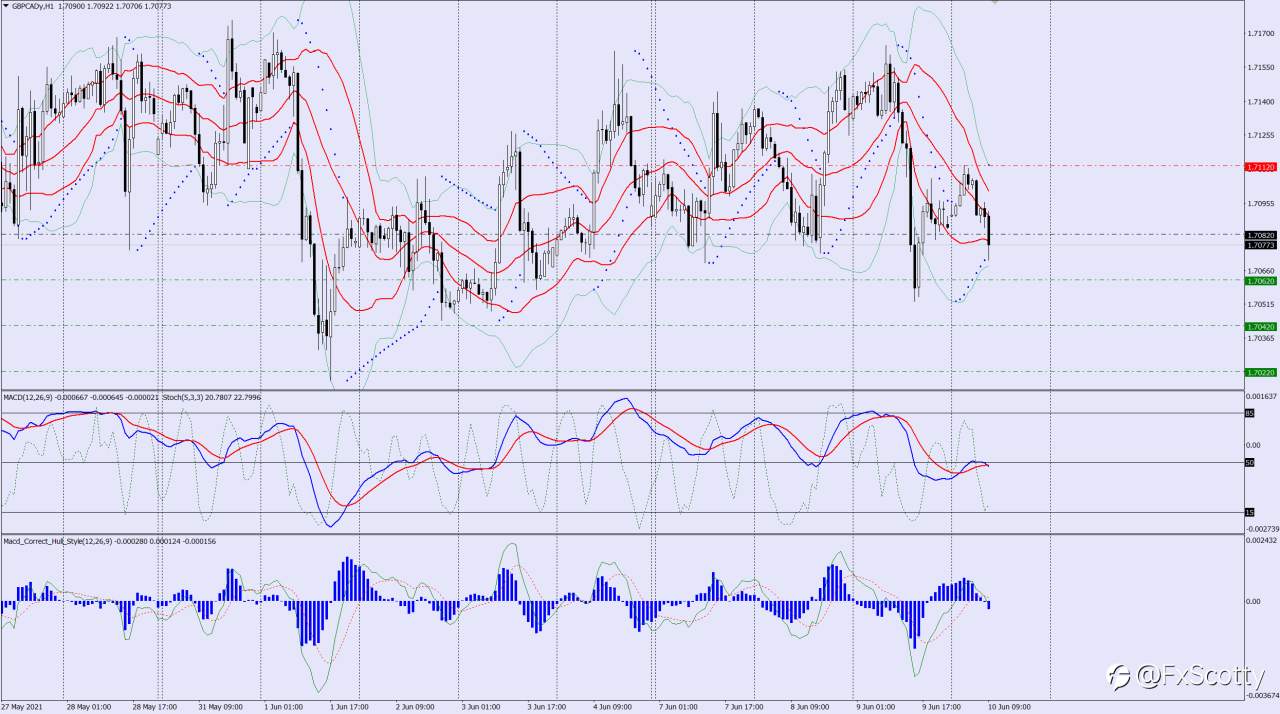Click the 1 Jun 01:00 time label
This screenshot has height=714, width=1280.
pyautogui.click(x=284, y=706)
